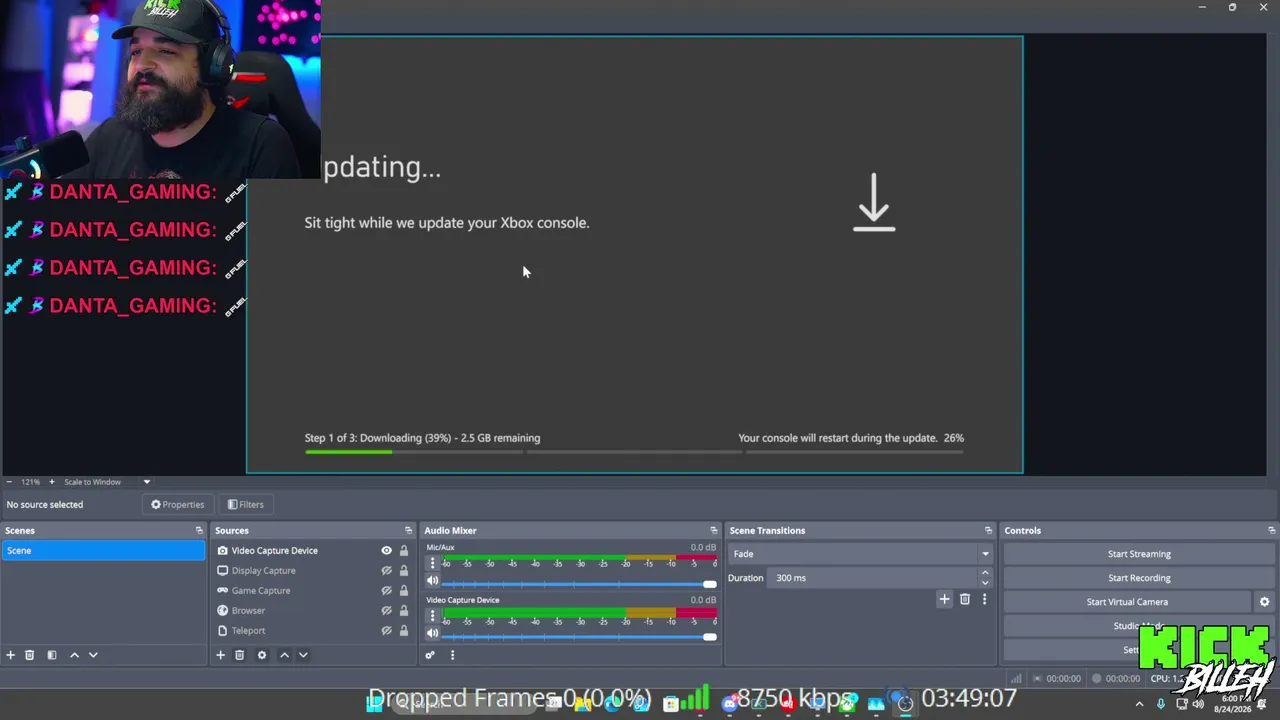Show hidden system tray icons chevron
Viewport: 1280px width, 720px height.
coord(1139,704)
